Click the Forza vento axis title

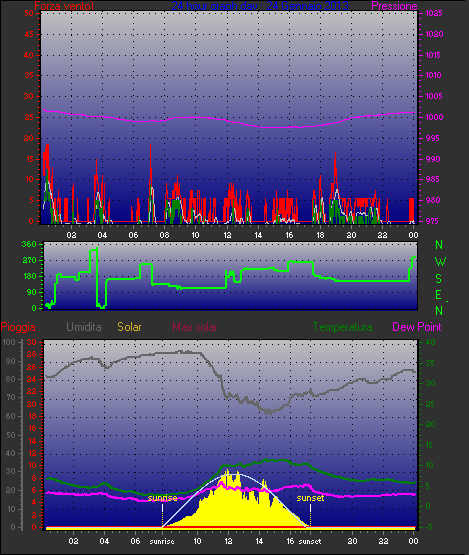(64, 6)
